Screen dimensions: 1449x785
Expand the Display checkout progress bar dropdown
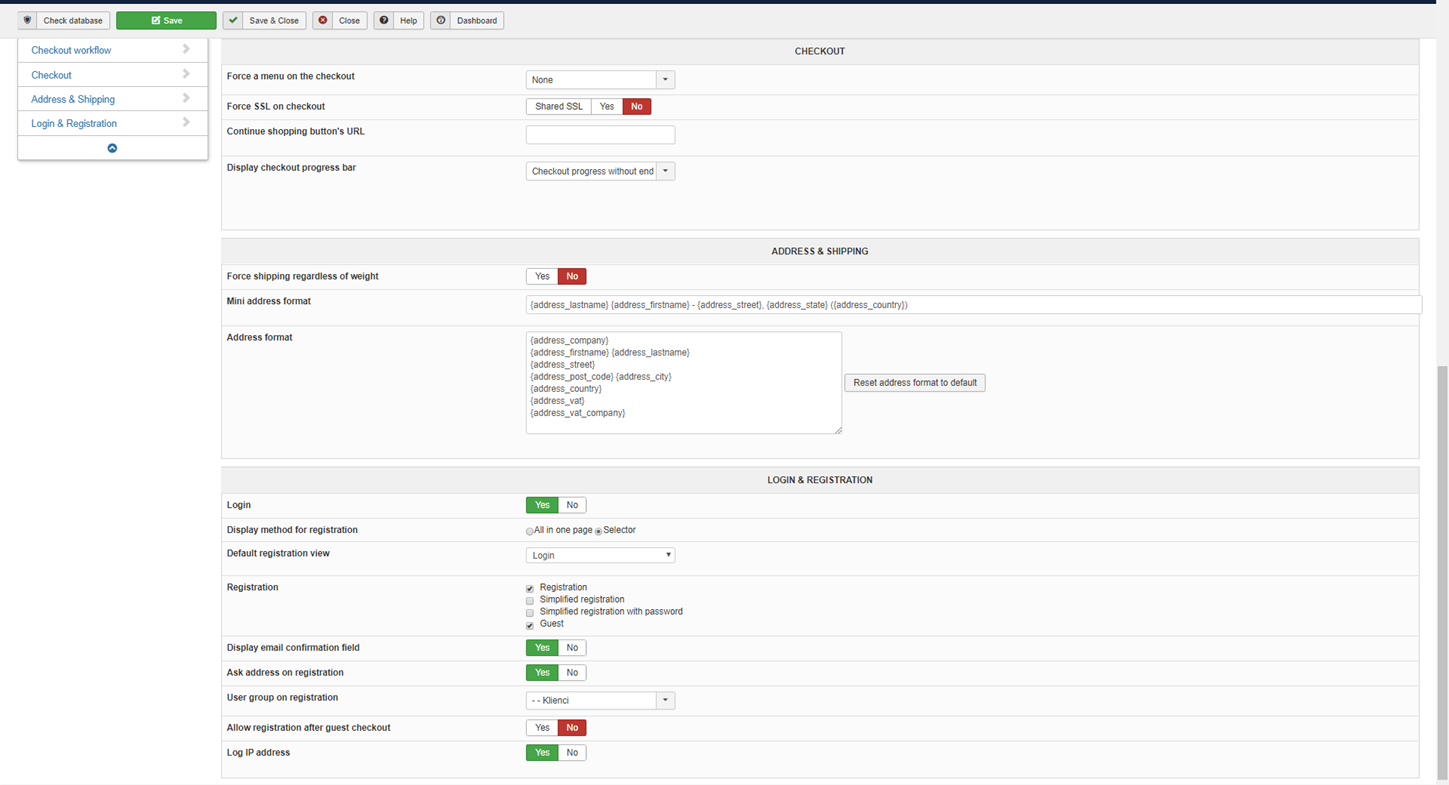click(600, 171)
